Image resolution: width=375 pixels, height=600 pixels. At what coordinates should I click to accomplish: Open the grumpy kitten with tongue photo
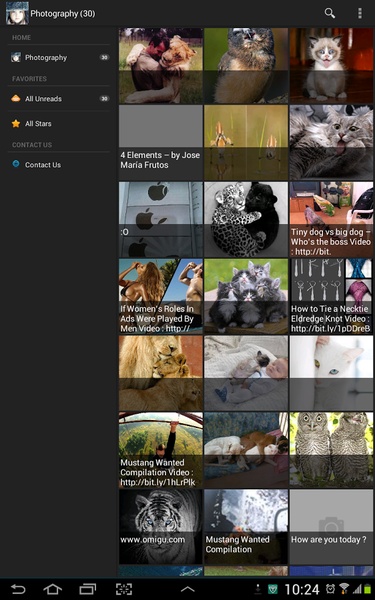point(331,65)
